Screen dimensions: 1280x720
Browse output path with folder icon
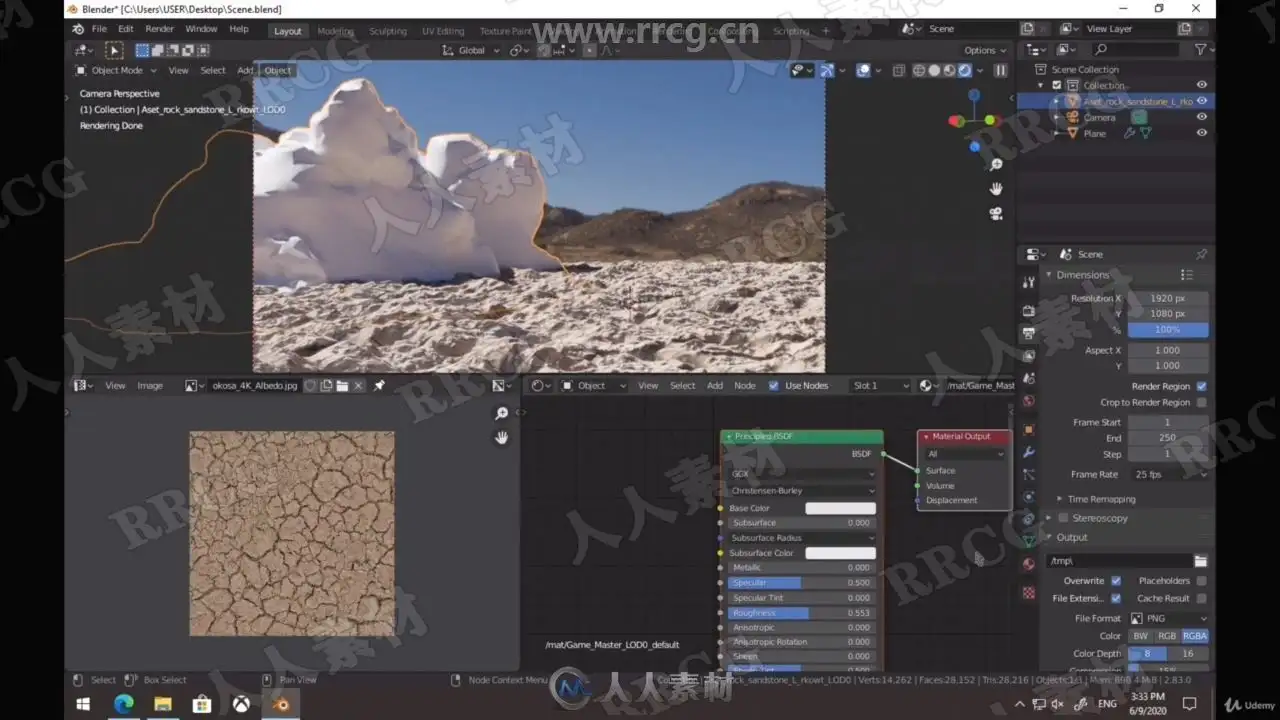pos(1201,561)
